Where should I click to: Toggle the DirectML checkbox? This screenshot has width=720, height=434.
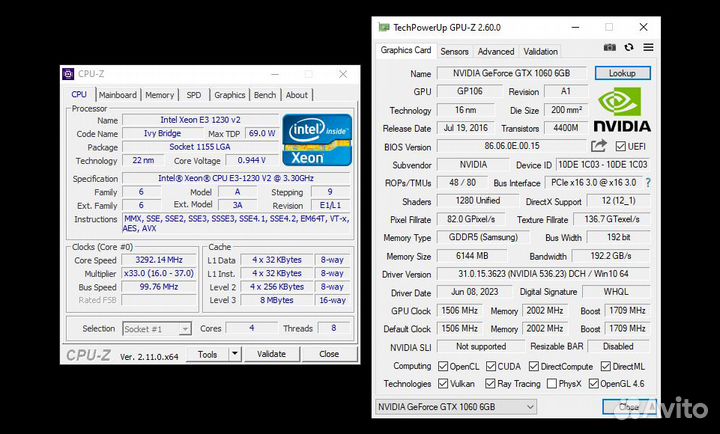coord(606,366)
